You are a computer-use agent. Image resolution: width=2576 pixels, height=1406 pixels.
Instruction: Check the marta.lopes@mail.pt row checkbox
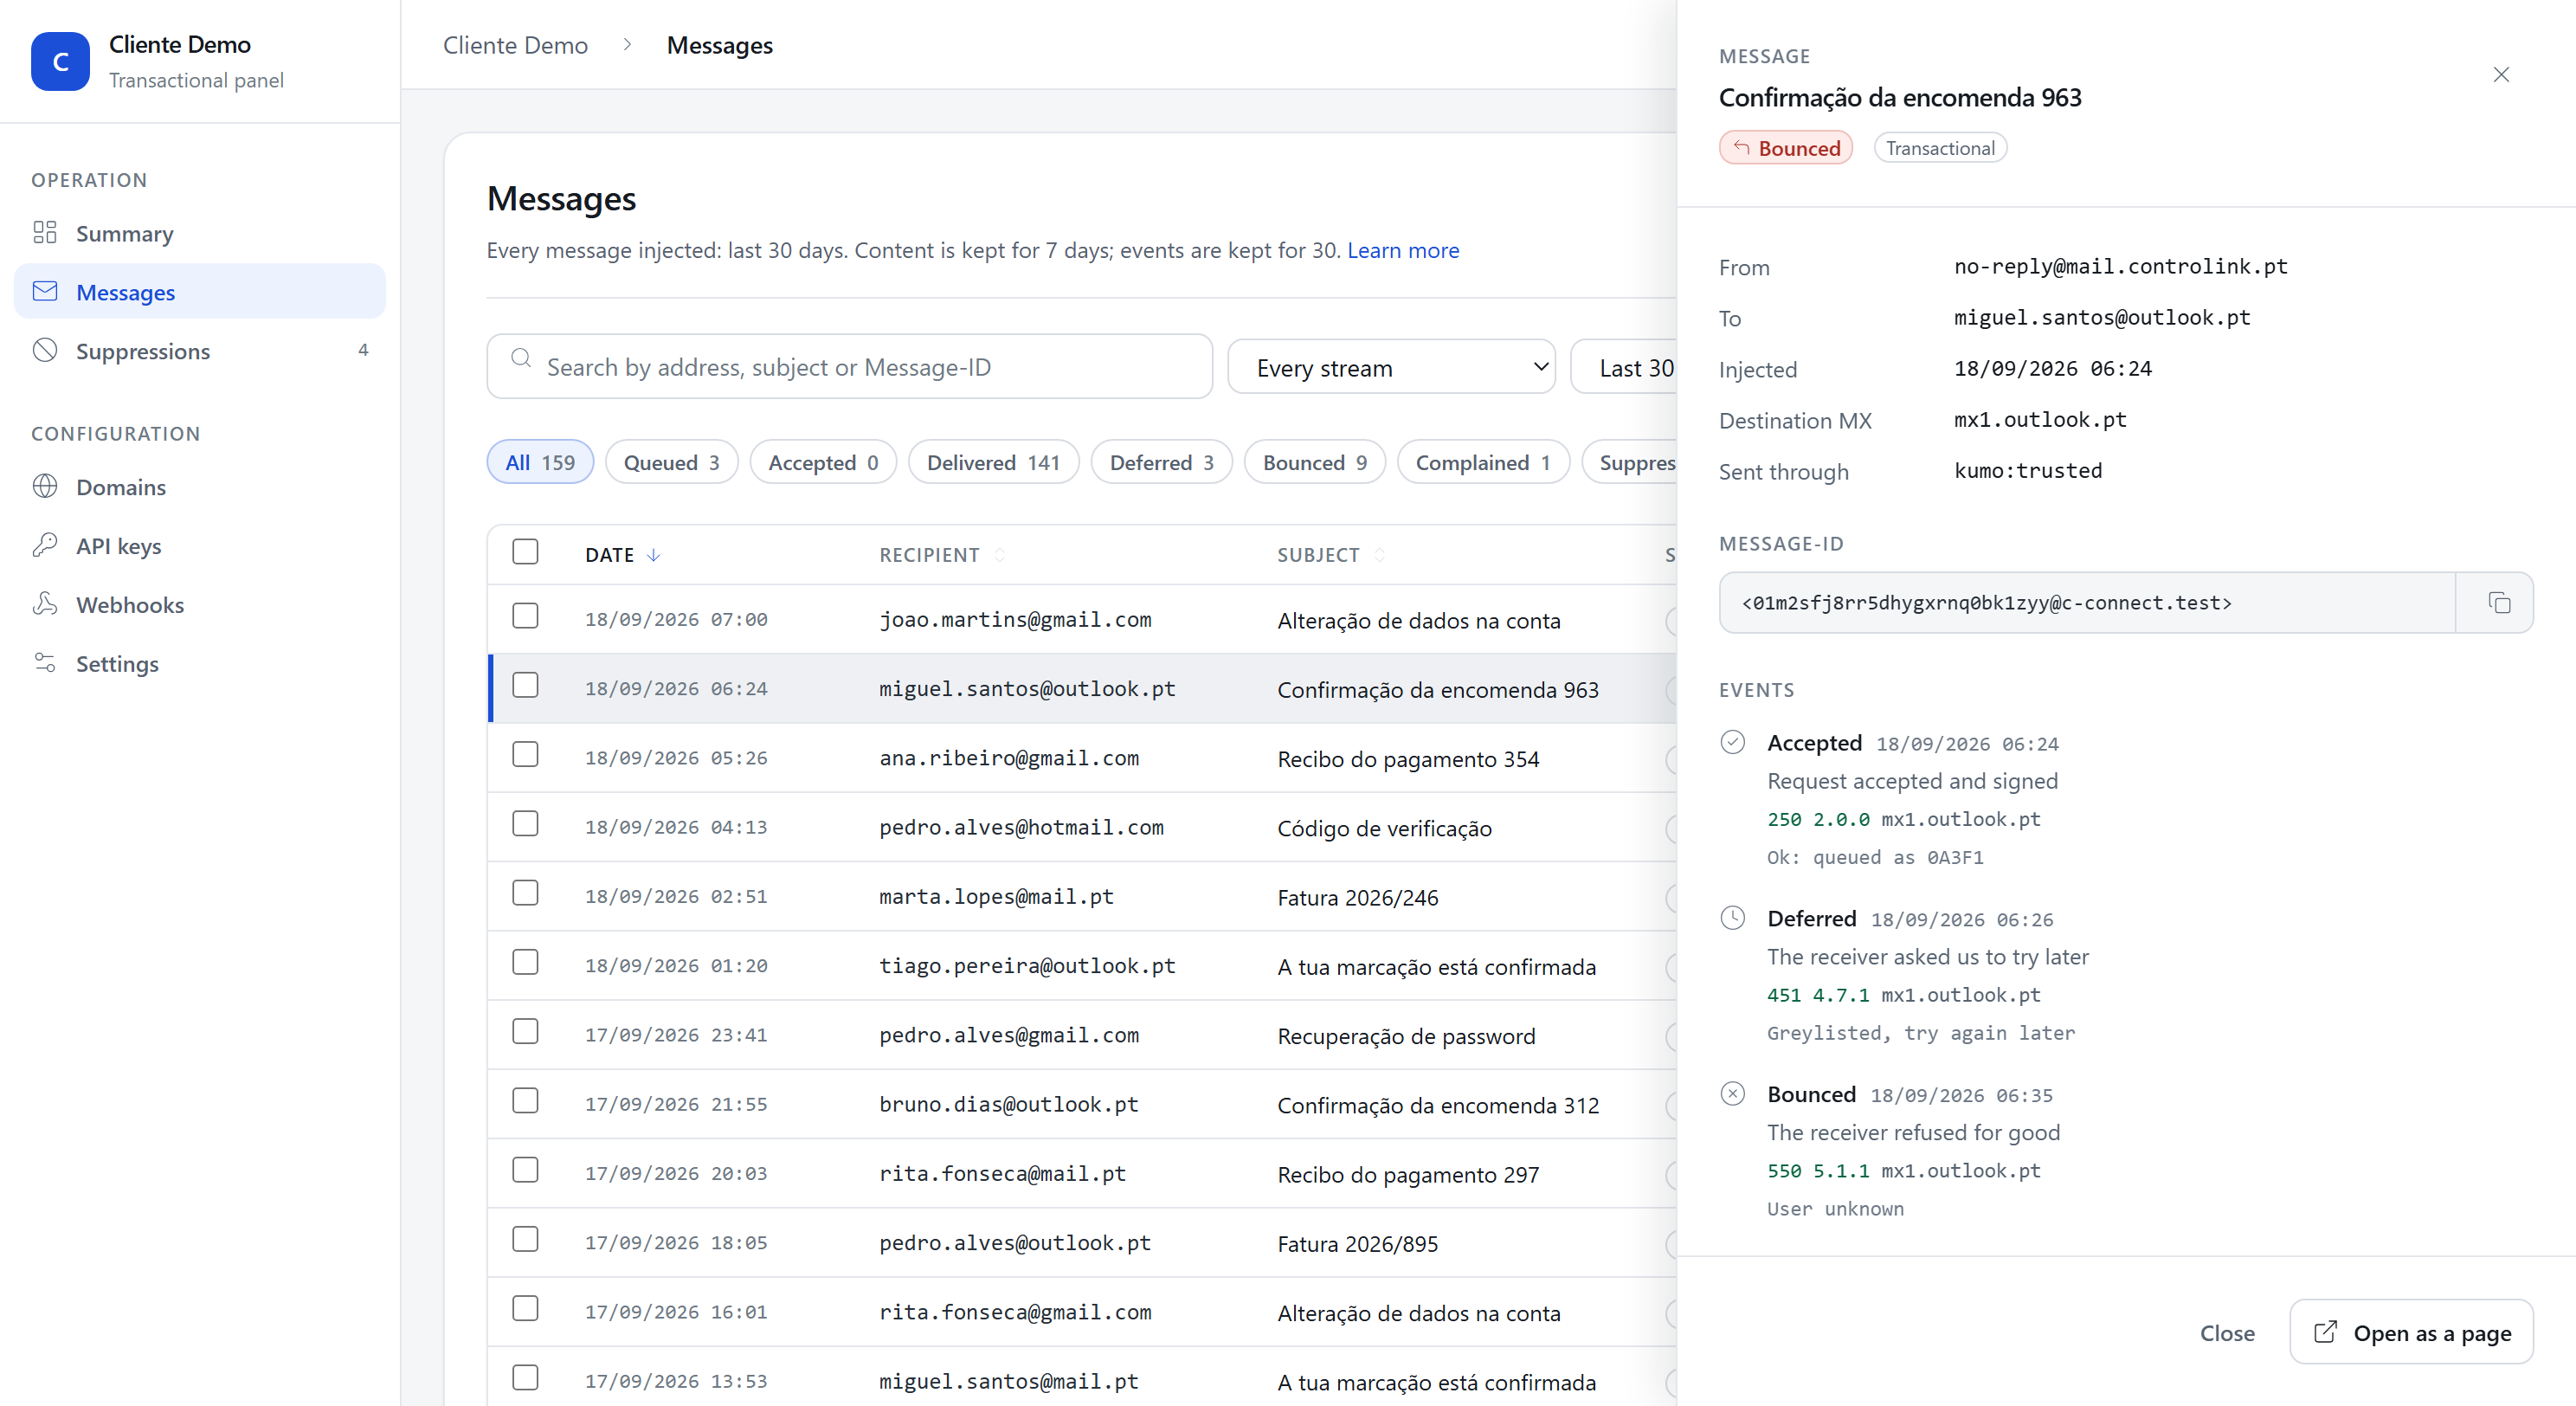tap(525, 893)
